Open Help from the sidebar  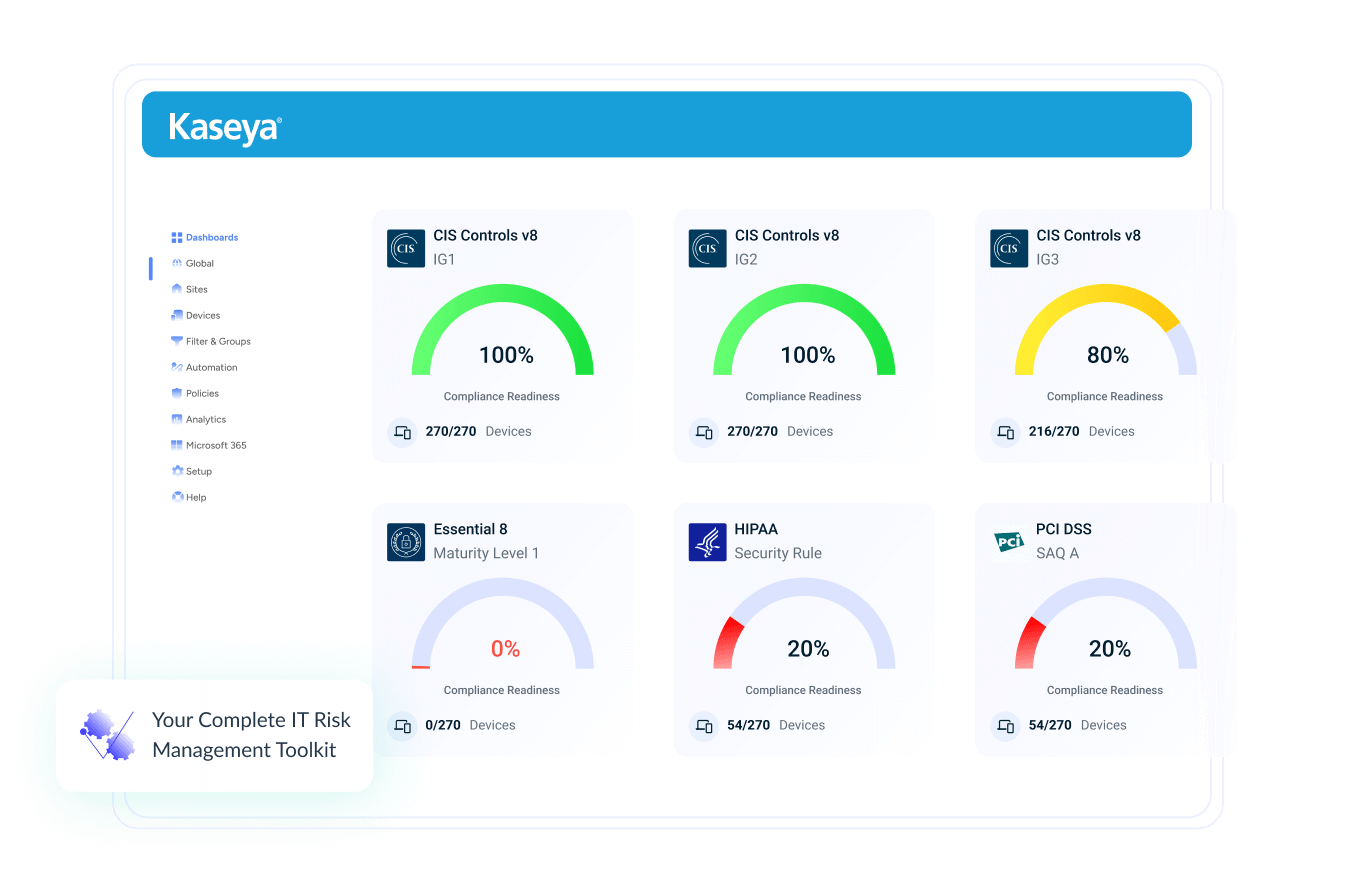coord(189,498)
